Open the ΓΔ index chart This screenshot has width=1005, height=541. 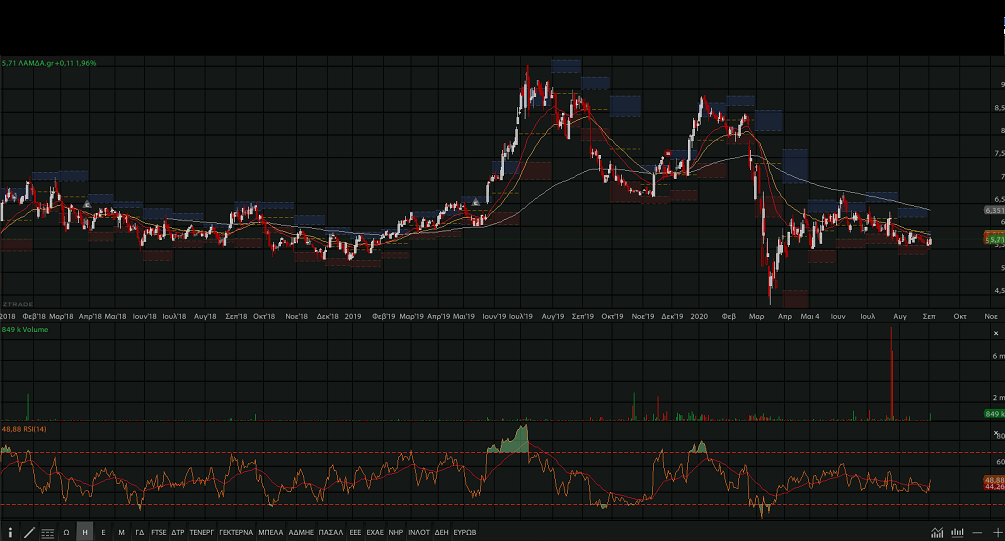point(140,532)
